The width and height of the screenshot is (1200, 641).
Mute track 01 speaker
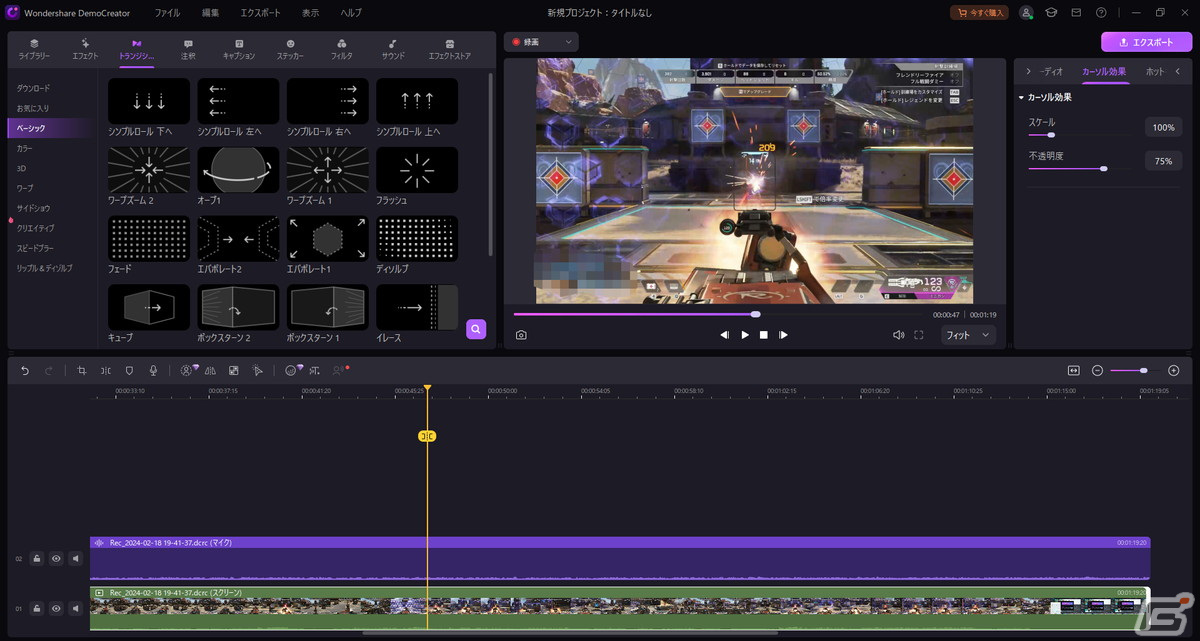click(76, 607)
